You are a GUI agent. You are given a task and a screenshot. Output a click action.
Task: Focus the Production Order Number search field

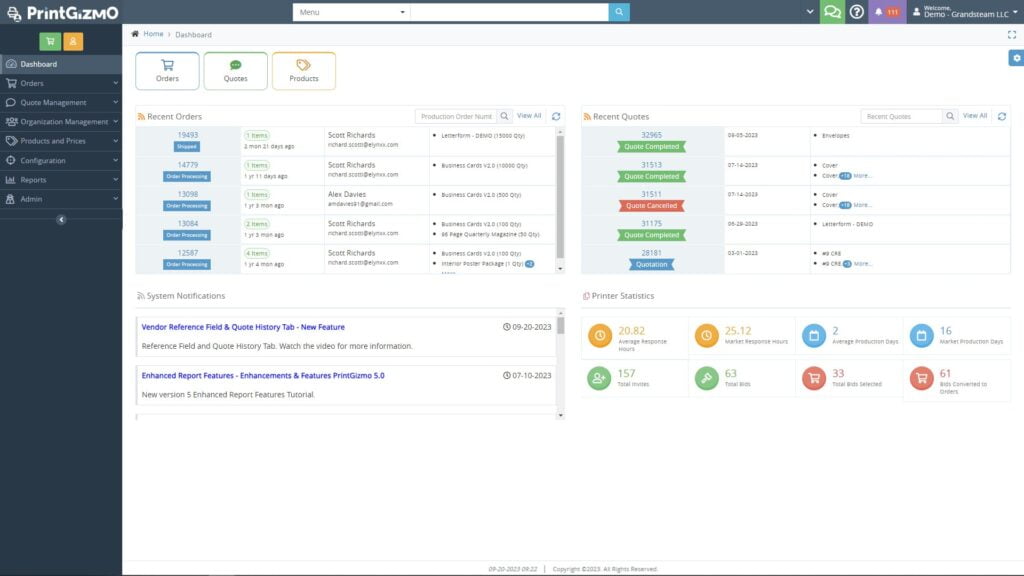click(456, 116)
